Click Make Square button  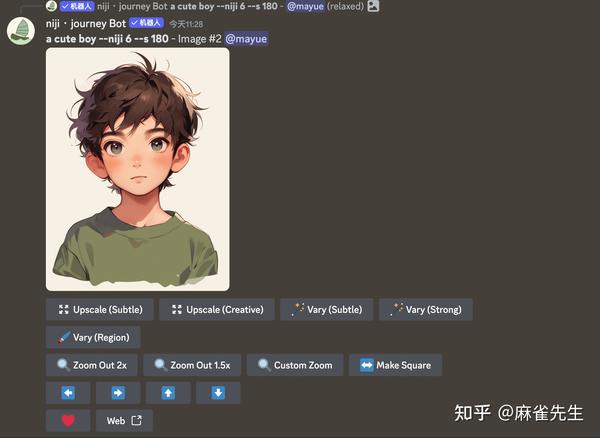(x=395, y=365)
